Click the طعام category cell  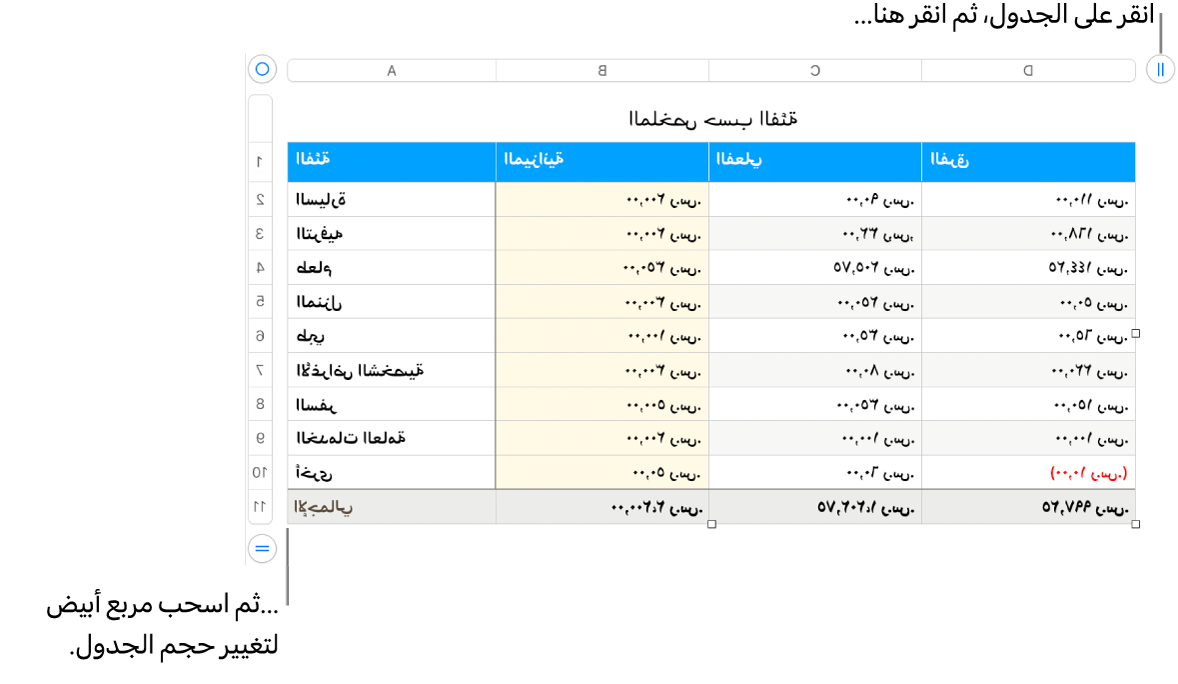(x=391, y=268)
